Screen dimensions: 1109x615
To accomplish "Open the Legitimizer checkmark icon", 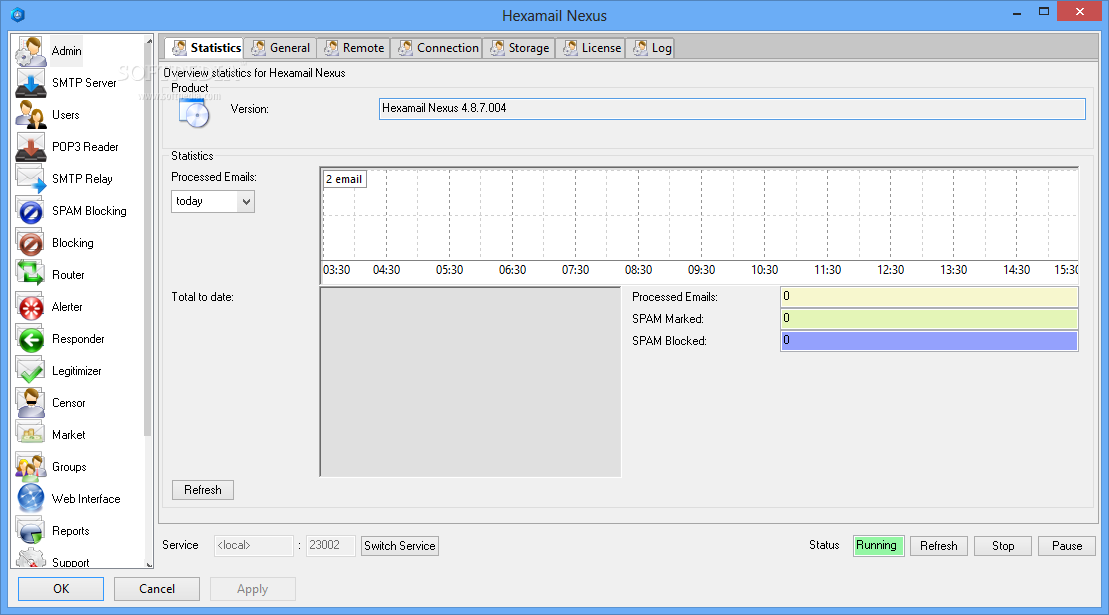I will [30, 370].
